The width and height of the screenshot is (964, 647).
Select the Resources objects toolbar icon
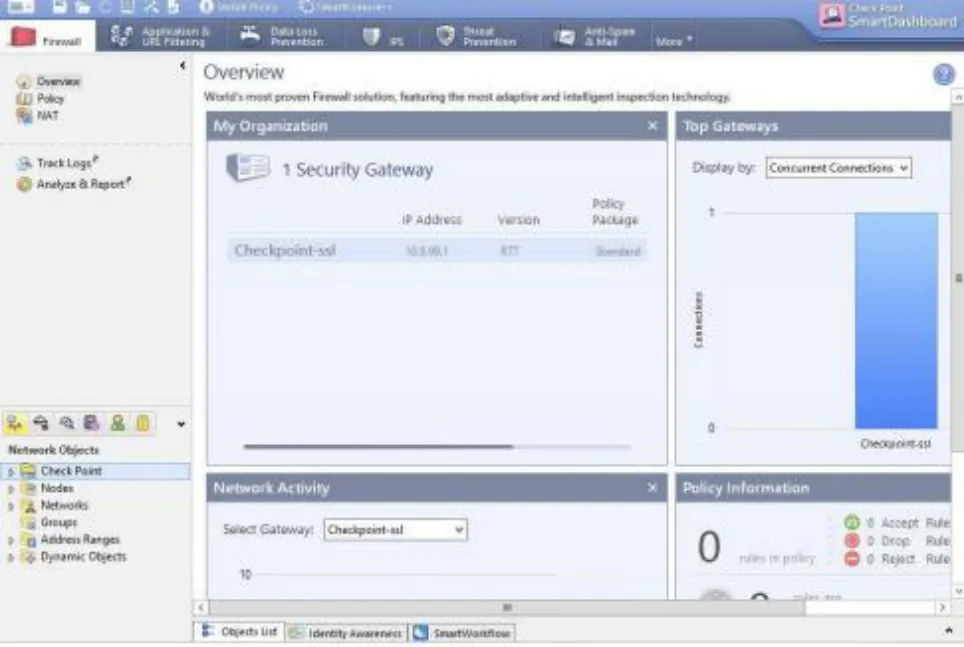[66, 423]
